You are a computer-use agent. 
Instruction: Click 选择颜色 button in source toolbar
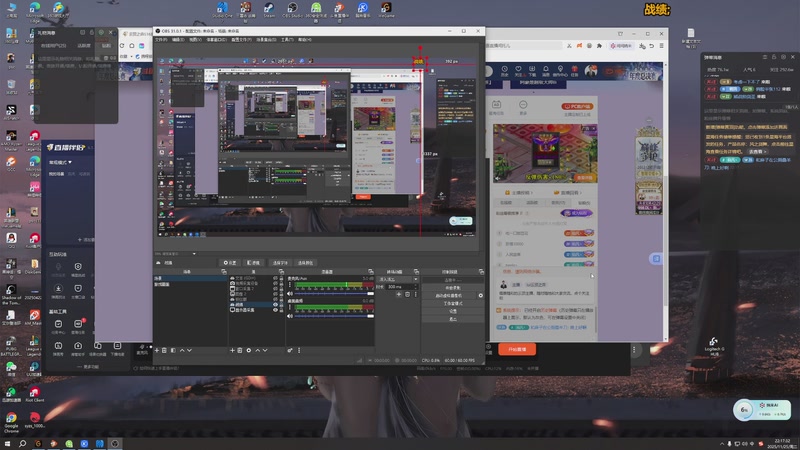click(x=305, y=263)
